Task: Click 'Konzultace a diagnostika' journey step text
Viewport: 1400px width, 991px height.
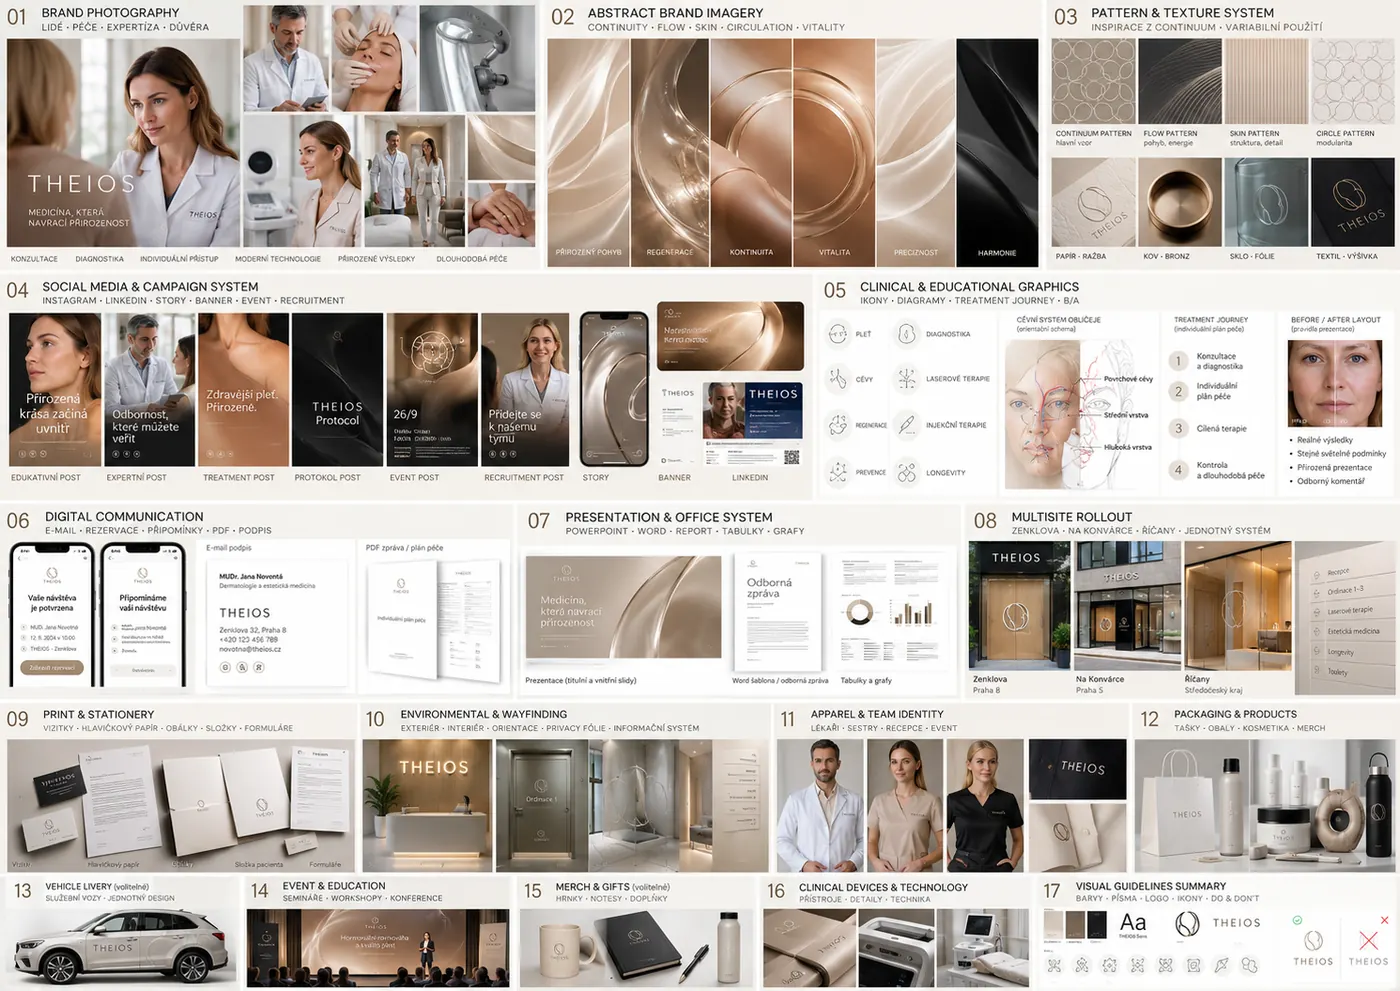Action: coord(1220,361)
